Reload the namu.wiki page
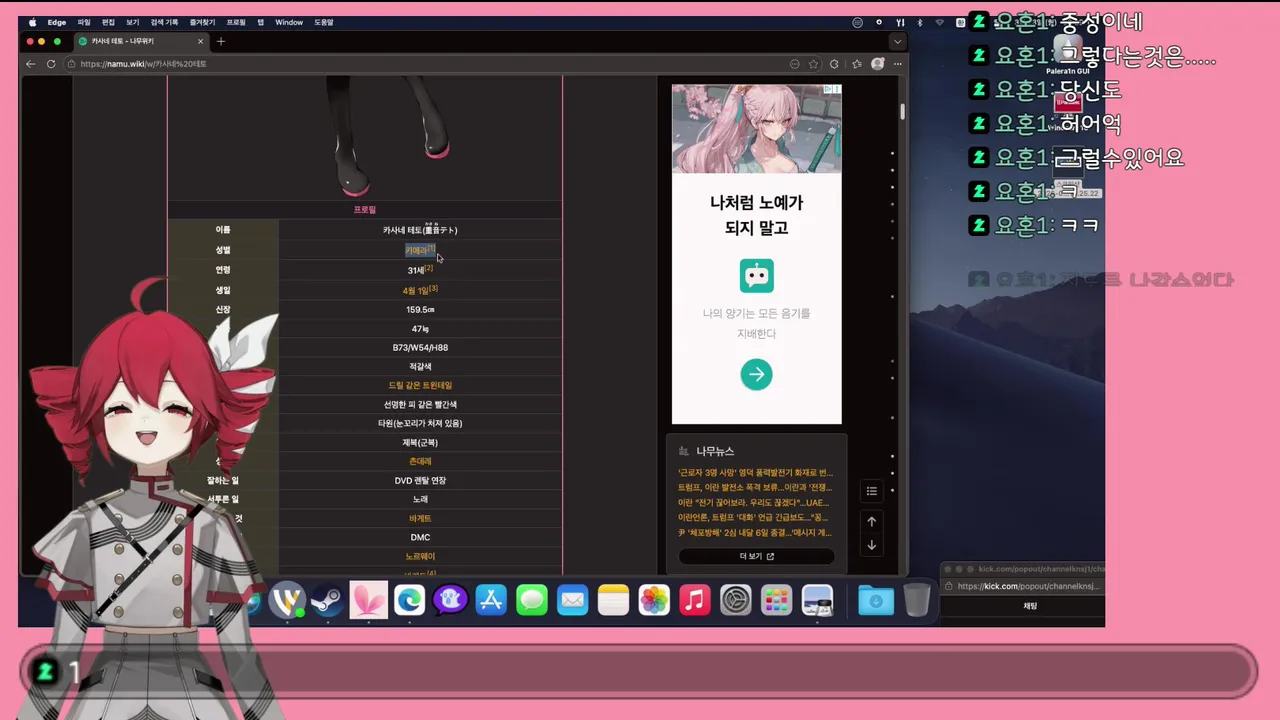The width and height of the screenshot is (1280, 720). [x=51, y=64]
